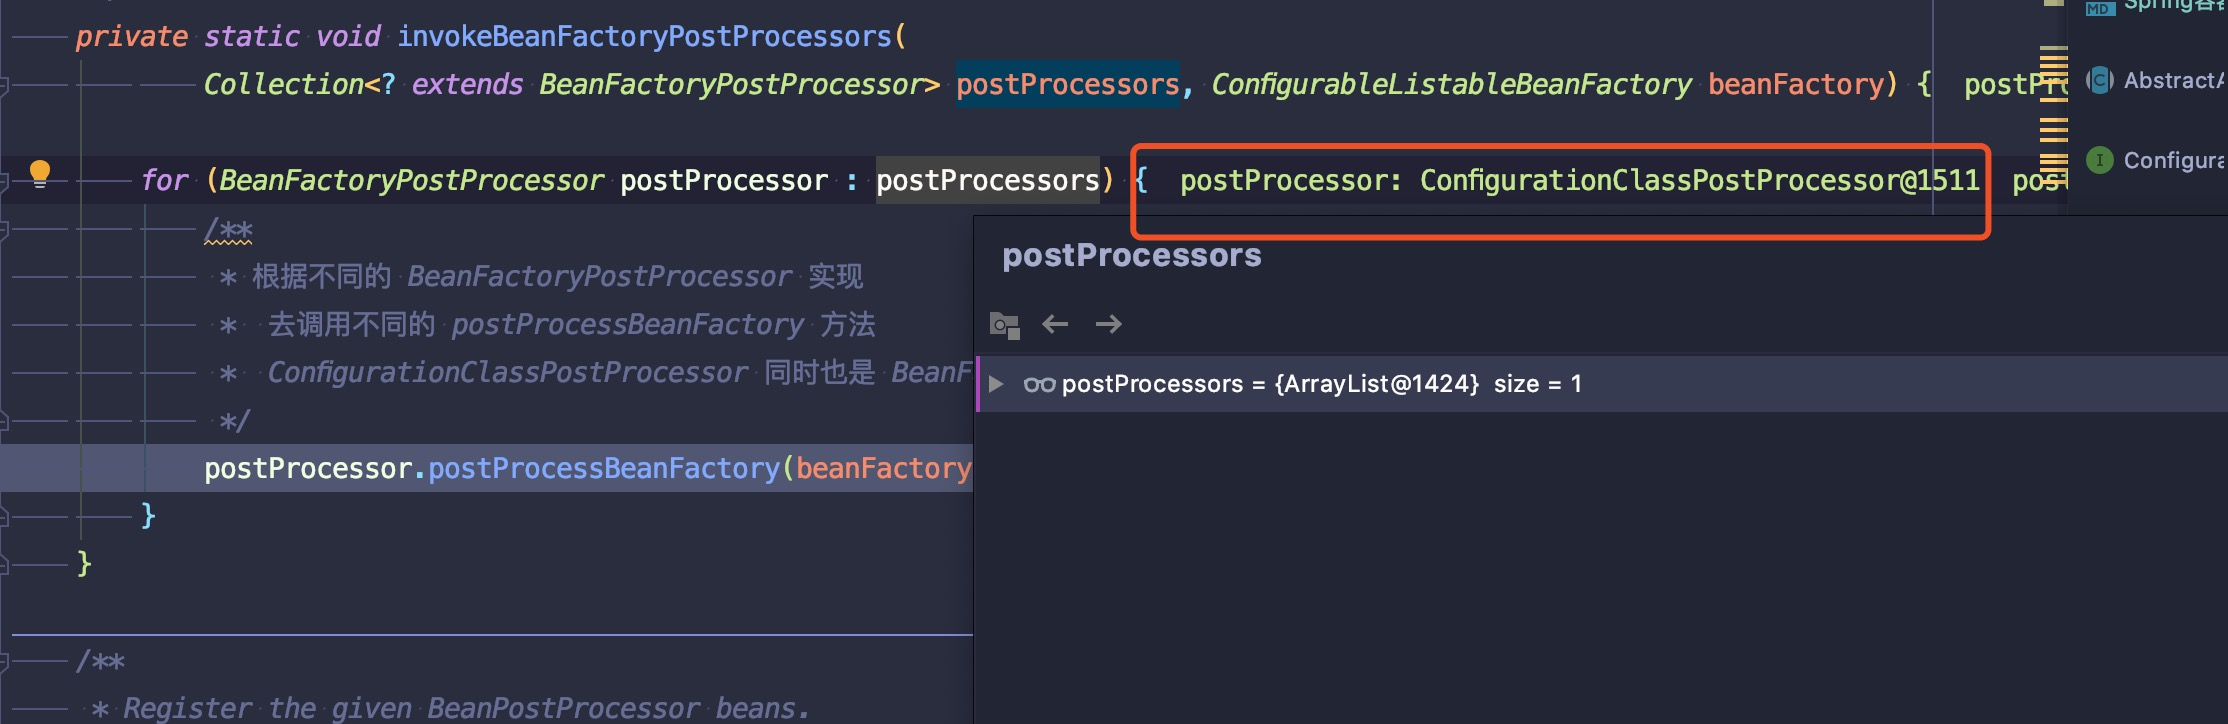The height and width of the screenshot is (724, 2228).
Task: Click the forward arrow in the debugger popup
Action: click(x=1108, y=324)
